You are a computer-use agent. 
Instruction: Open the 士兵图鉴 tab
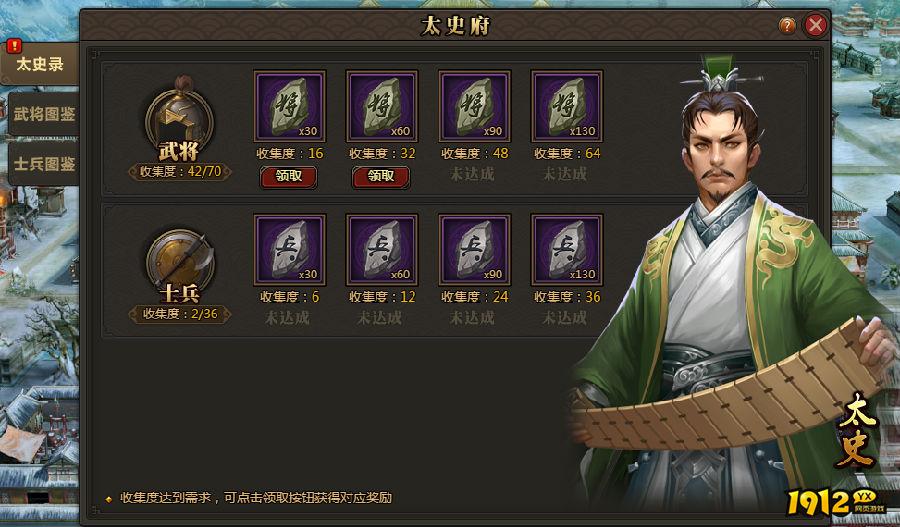[x=44, y=164]
